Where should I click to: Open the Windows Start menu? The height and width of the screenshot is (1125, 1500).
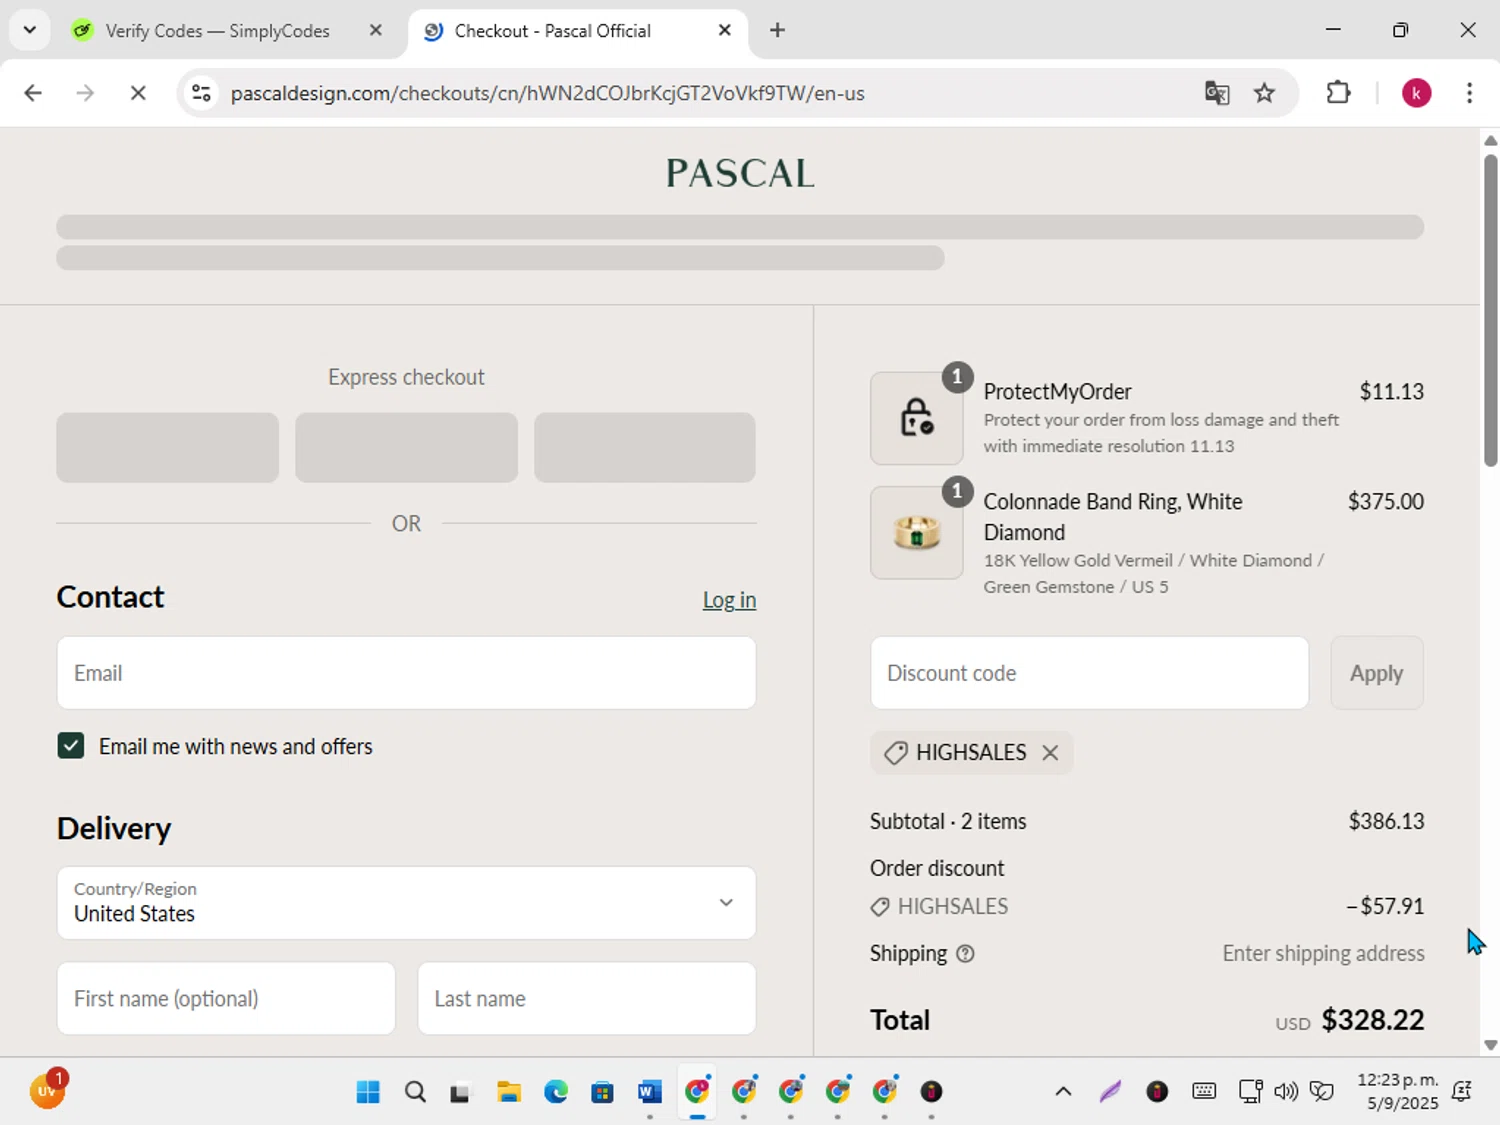(x=368, y=1092)
